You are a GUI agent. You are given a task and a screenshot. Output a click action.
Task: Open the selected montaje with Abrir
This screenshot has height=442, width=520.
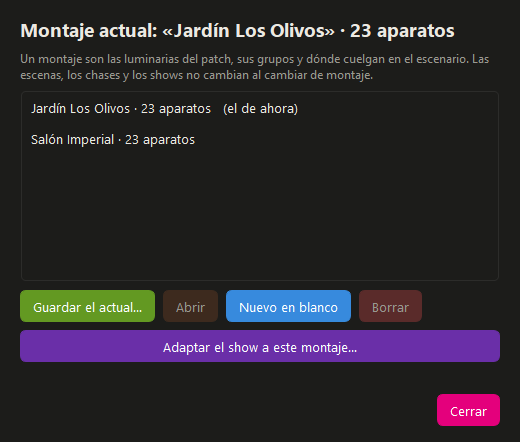[190, 306]
